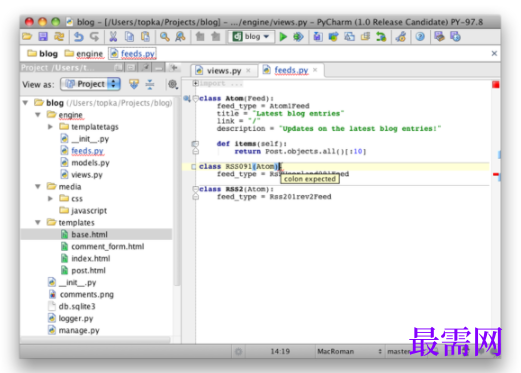Click the Find magnifier icon
The image size is (521, 373).
tap(164, 37)
